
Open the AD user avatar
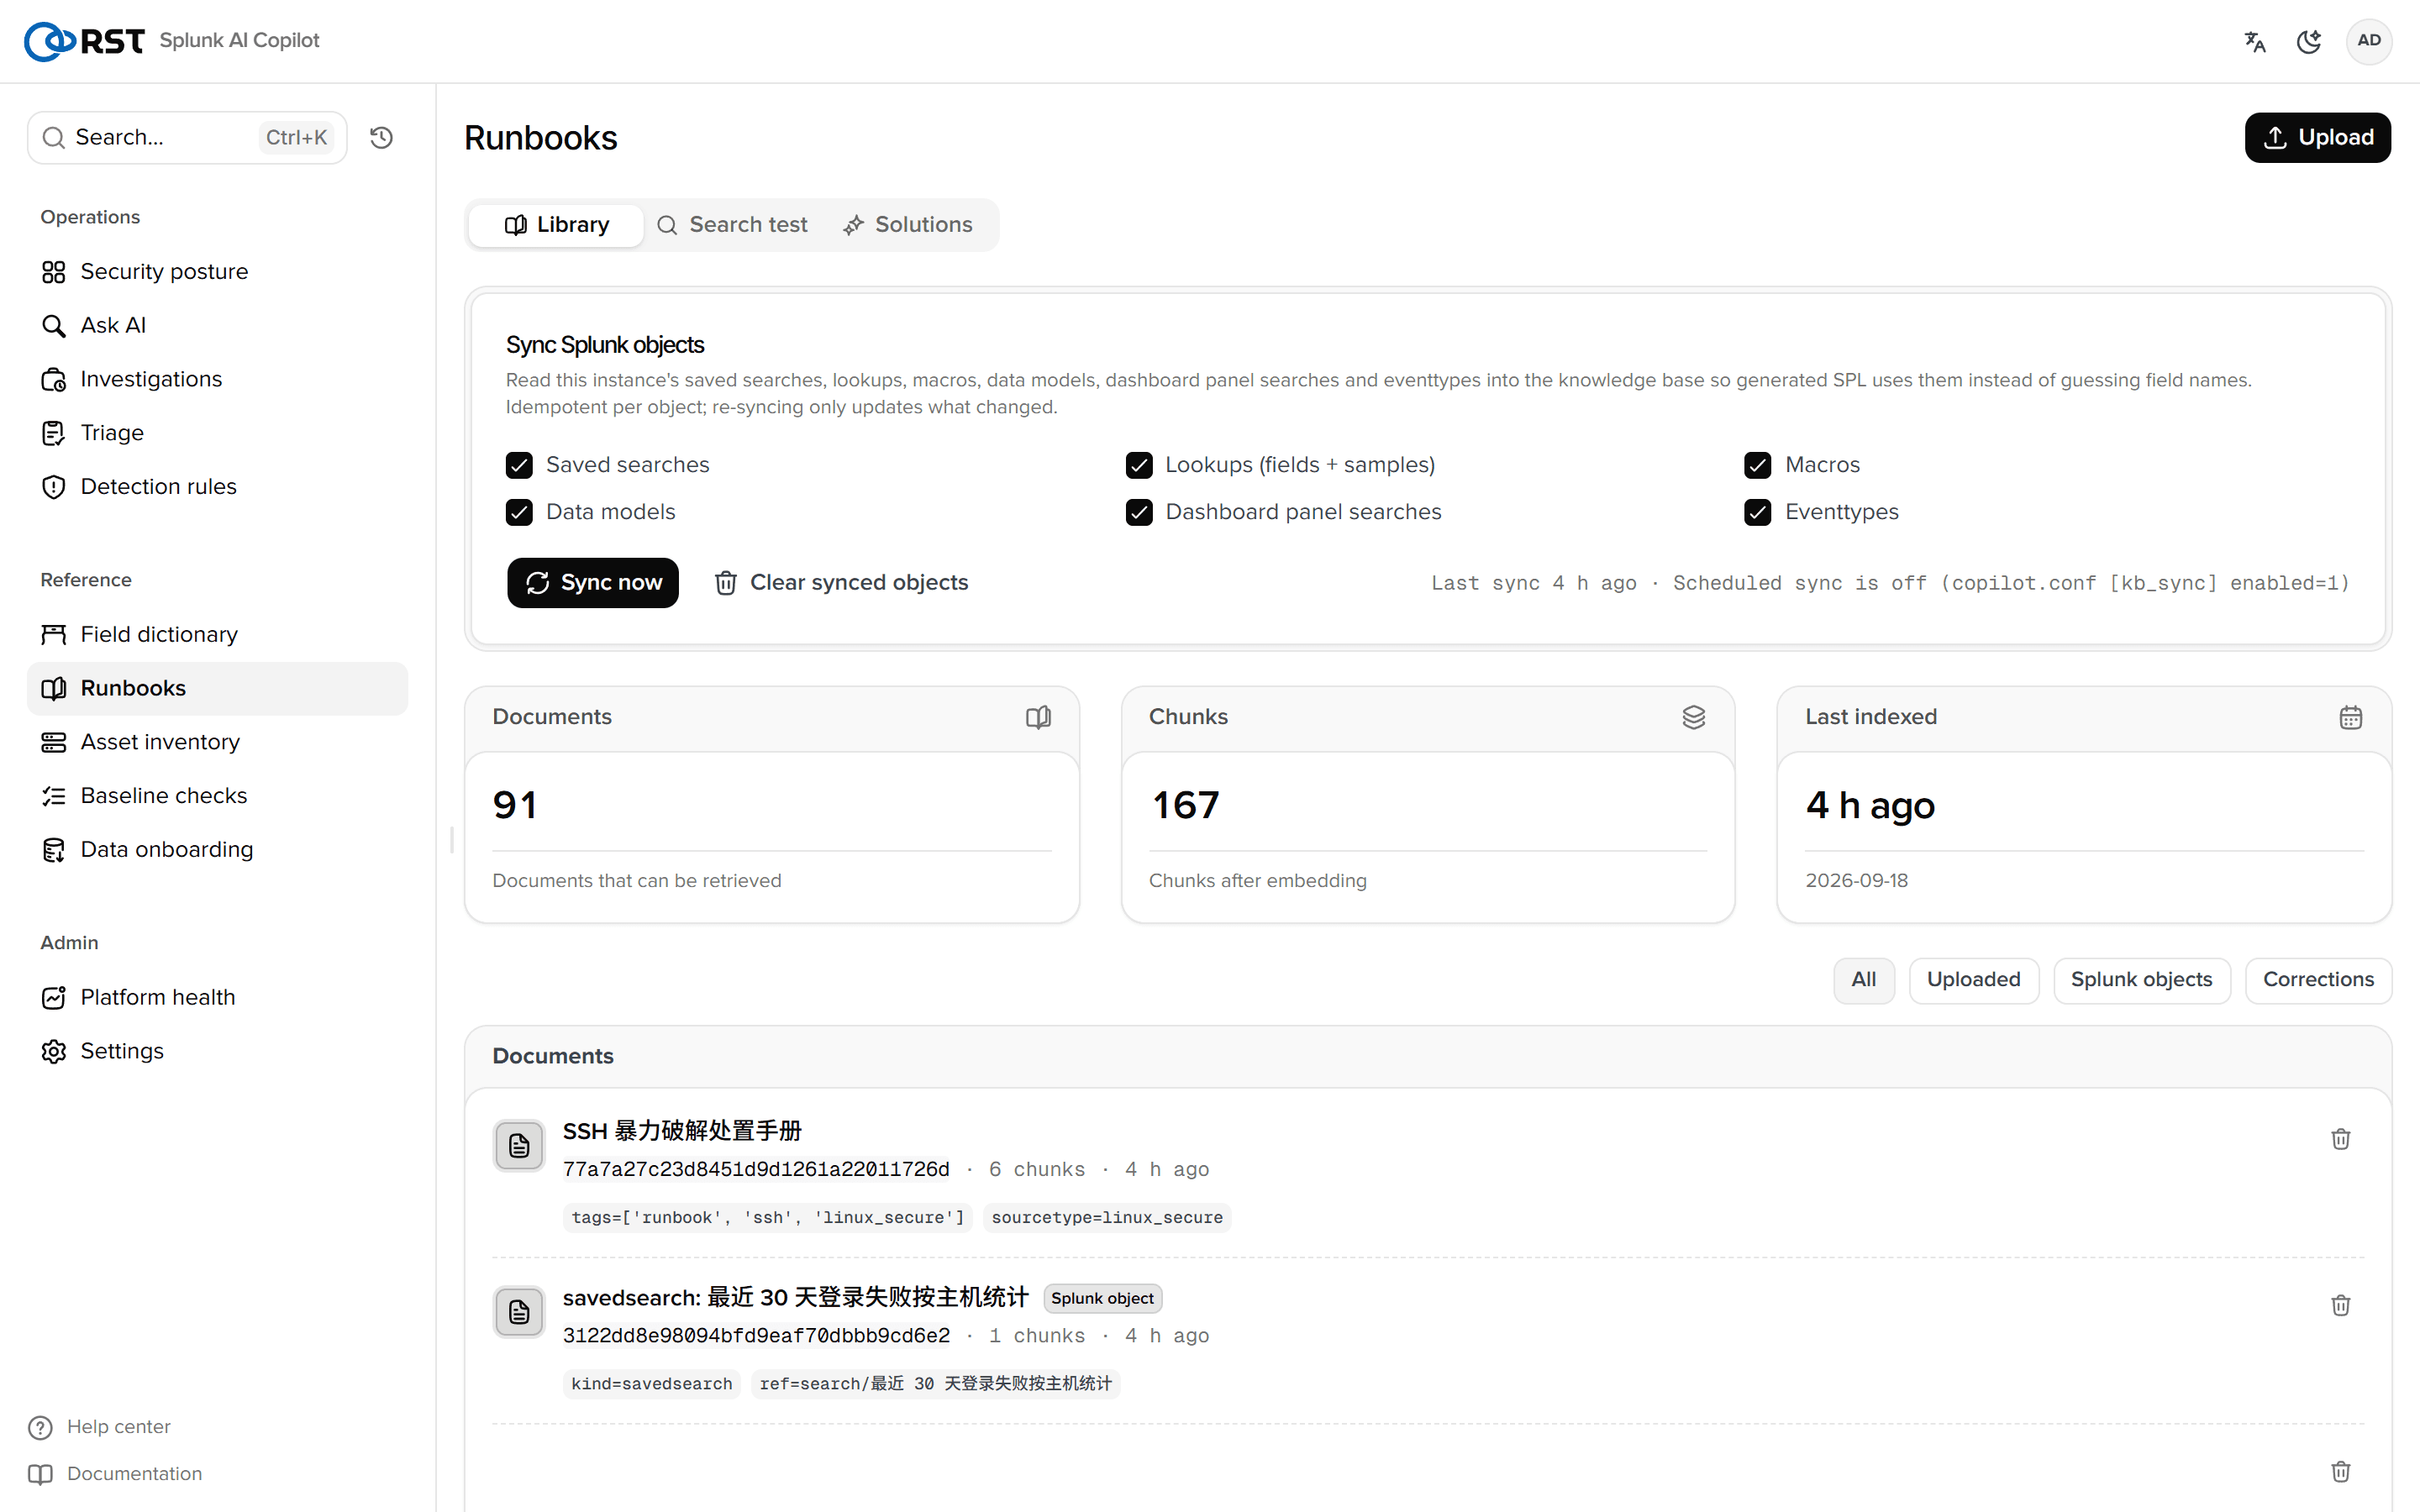tap(2368, 41)
